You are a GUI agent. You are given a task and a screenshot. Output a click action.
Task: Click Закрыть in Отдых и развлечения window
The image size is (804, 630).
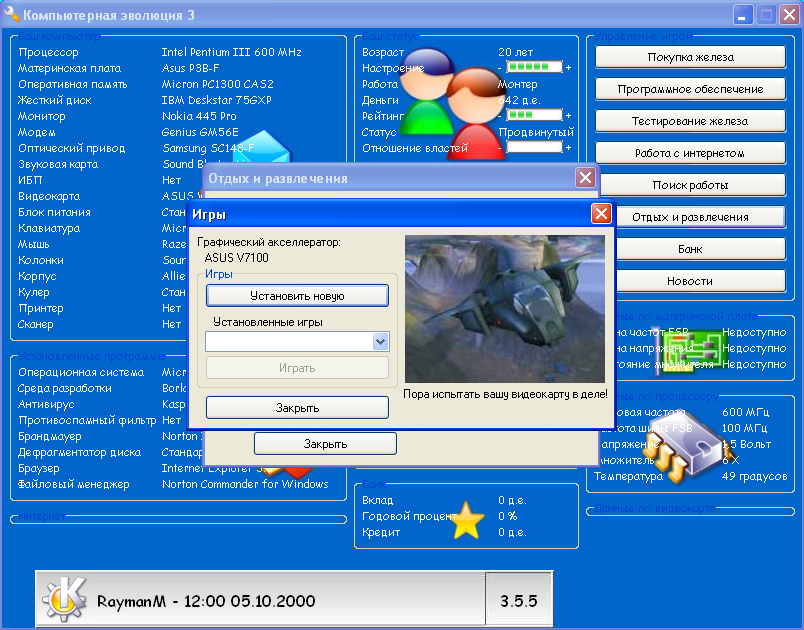[x=325, y=444]
